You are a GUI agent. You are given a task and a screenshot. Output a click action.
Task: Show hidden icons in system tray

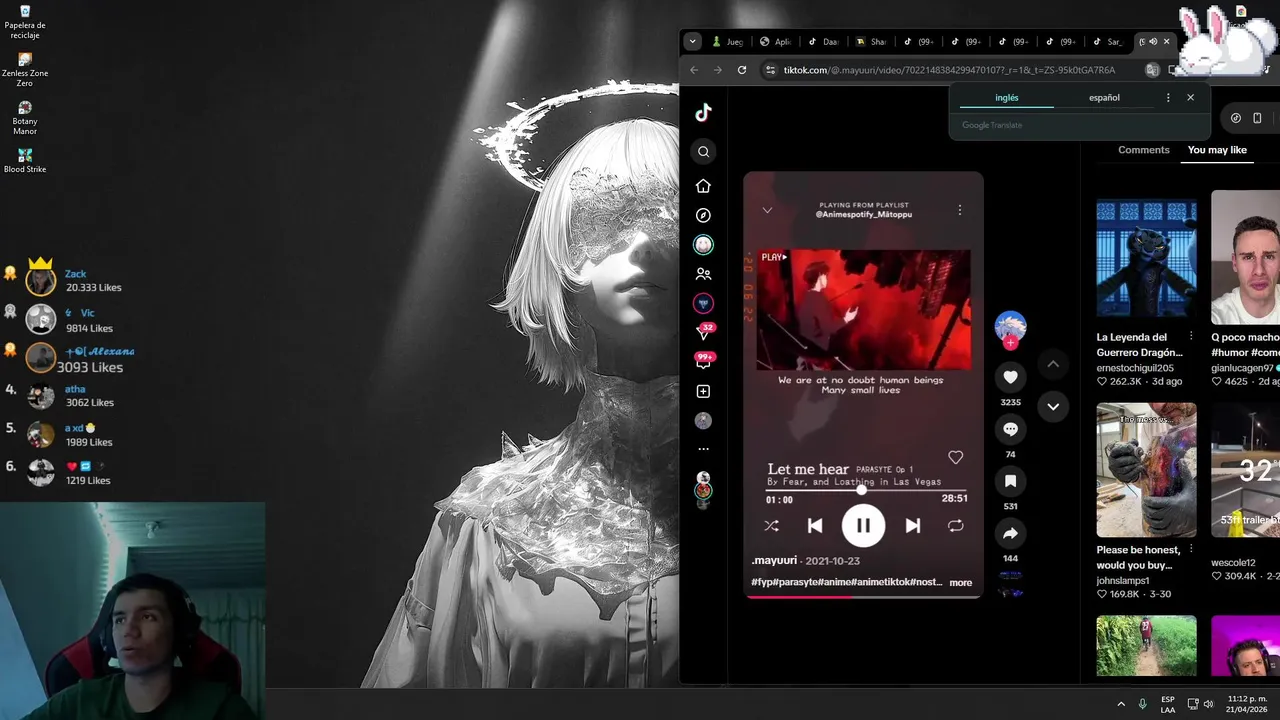click(1121, 704)
